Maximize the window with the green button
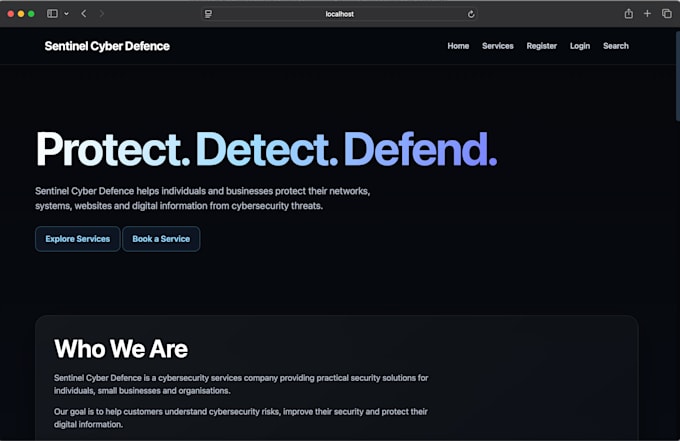The width and height of the screenshot is (680, 441). (x=31, y=14)
